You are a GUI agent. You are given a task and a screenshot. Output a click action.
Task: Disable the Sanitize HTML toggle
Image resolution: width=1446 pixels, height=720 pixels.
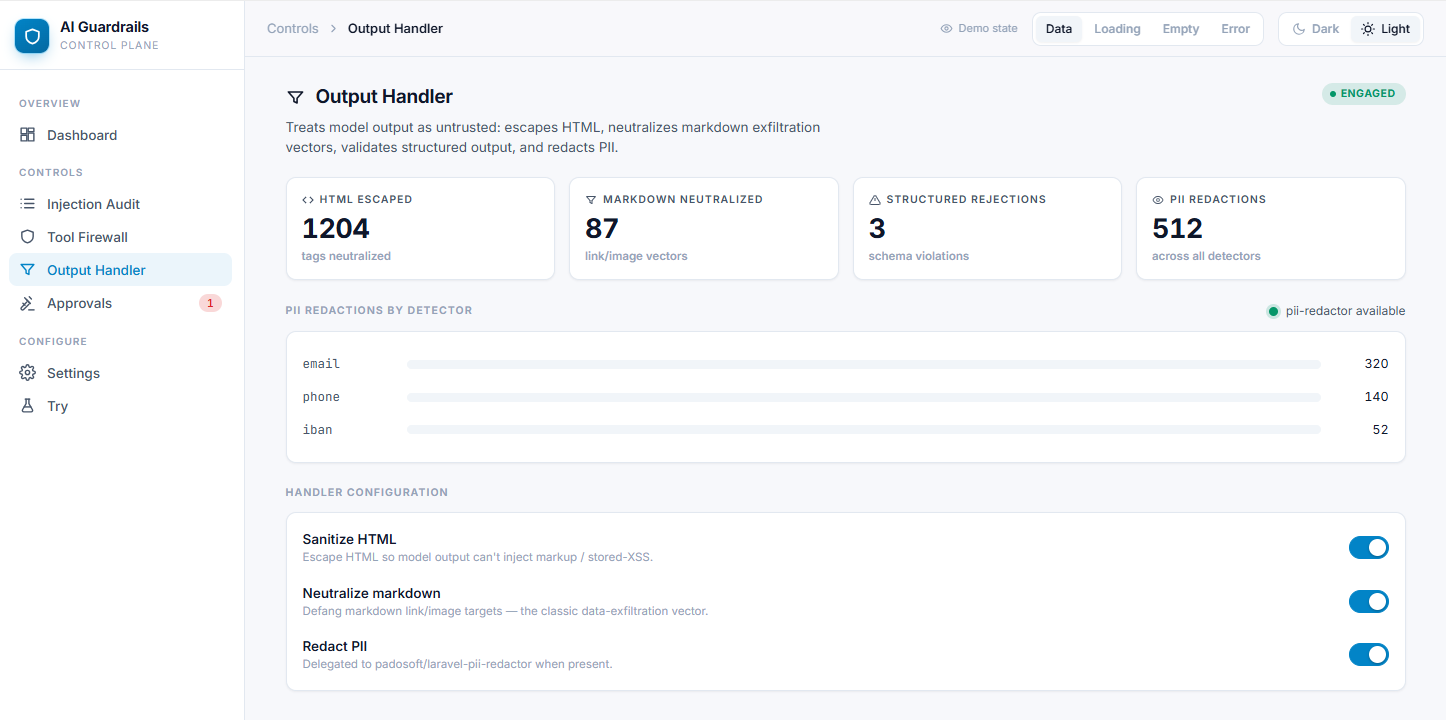(1369, 547)
